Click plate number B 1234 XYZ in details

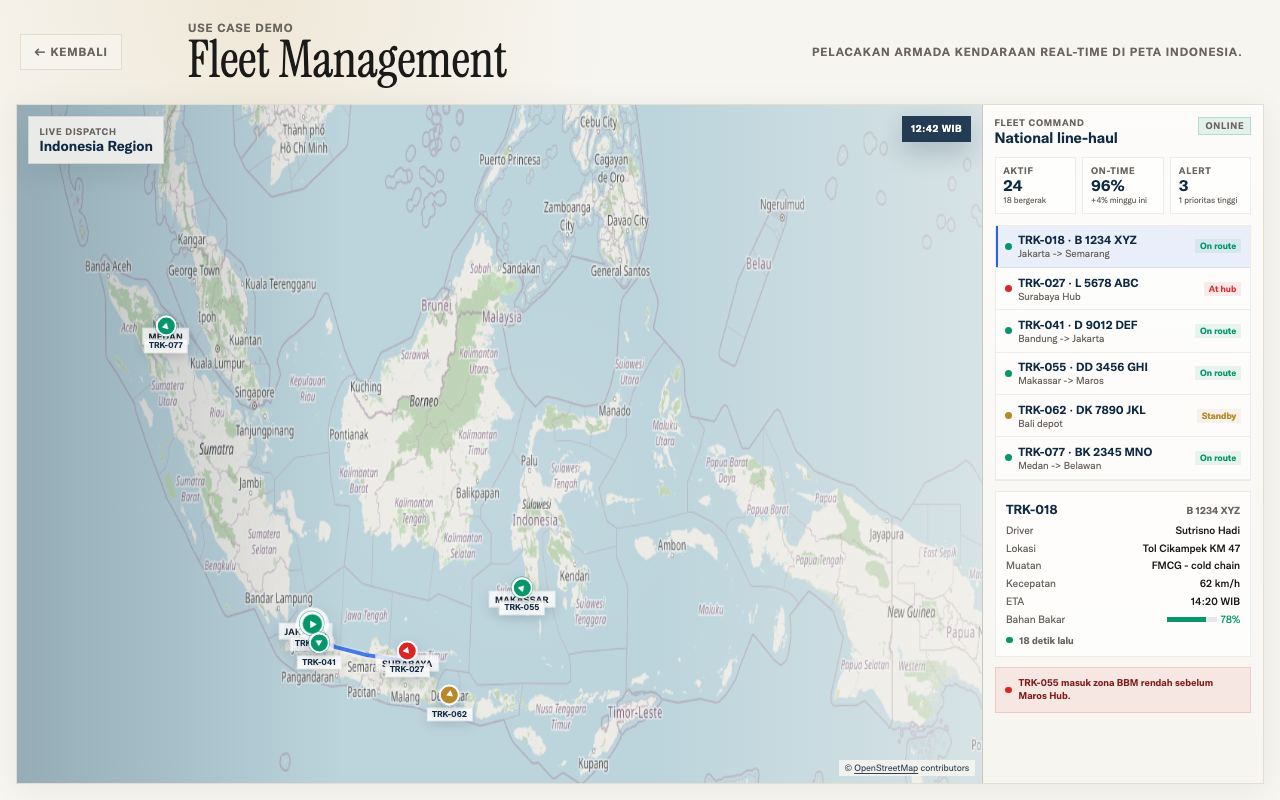tap(1213, 511)
